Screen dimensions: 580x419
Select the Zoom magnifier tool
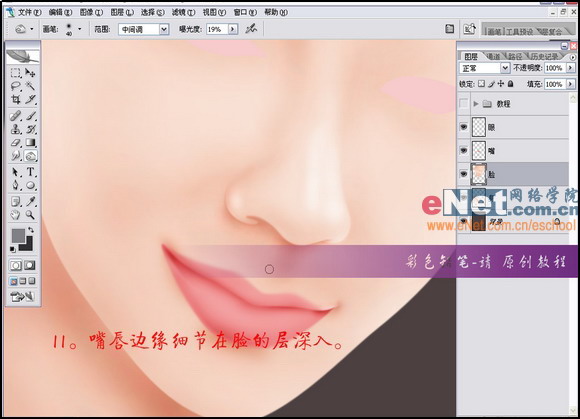tap(30, 215)
